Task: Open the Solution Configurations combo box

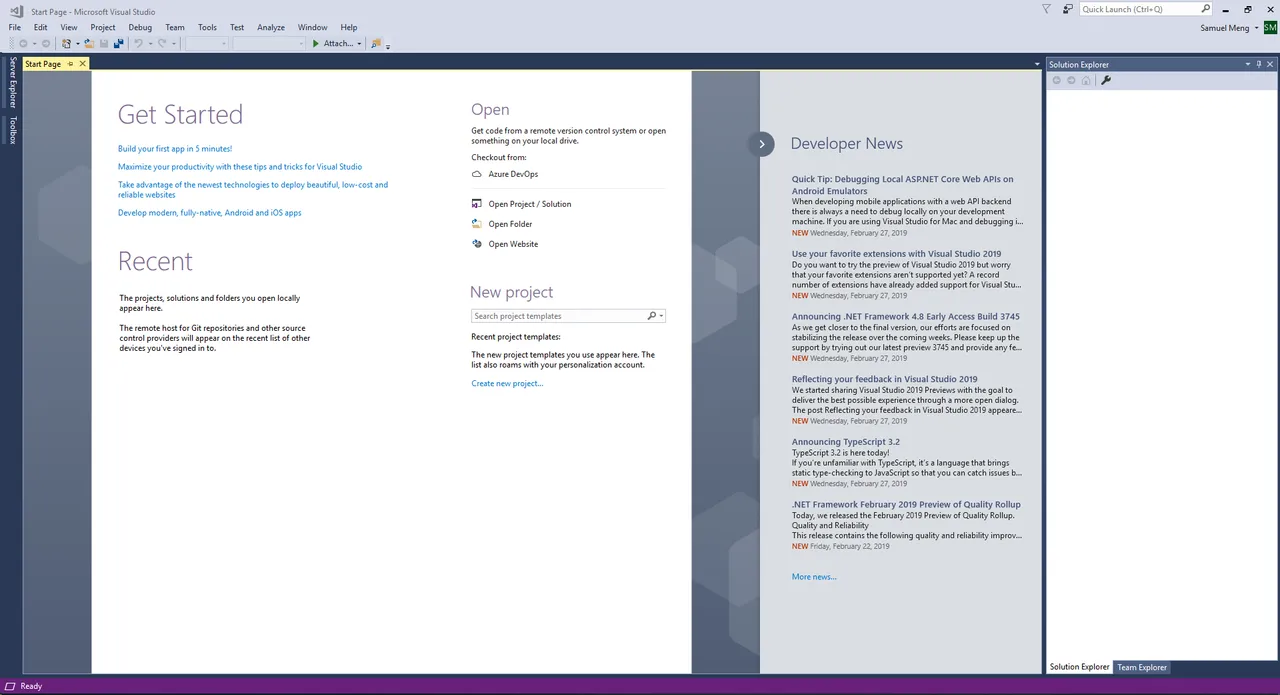Action: pyautogui.click(x=207, y=44)
